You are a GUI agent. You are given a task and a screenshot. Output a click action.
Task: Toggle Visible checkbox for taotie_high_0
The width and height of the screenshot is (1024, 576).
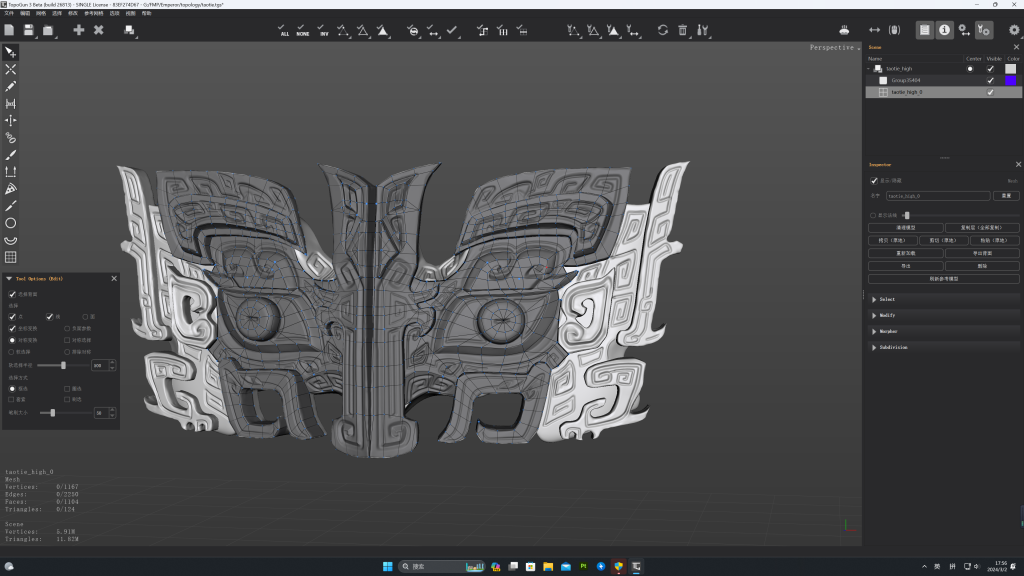991,92
